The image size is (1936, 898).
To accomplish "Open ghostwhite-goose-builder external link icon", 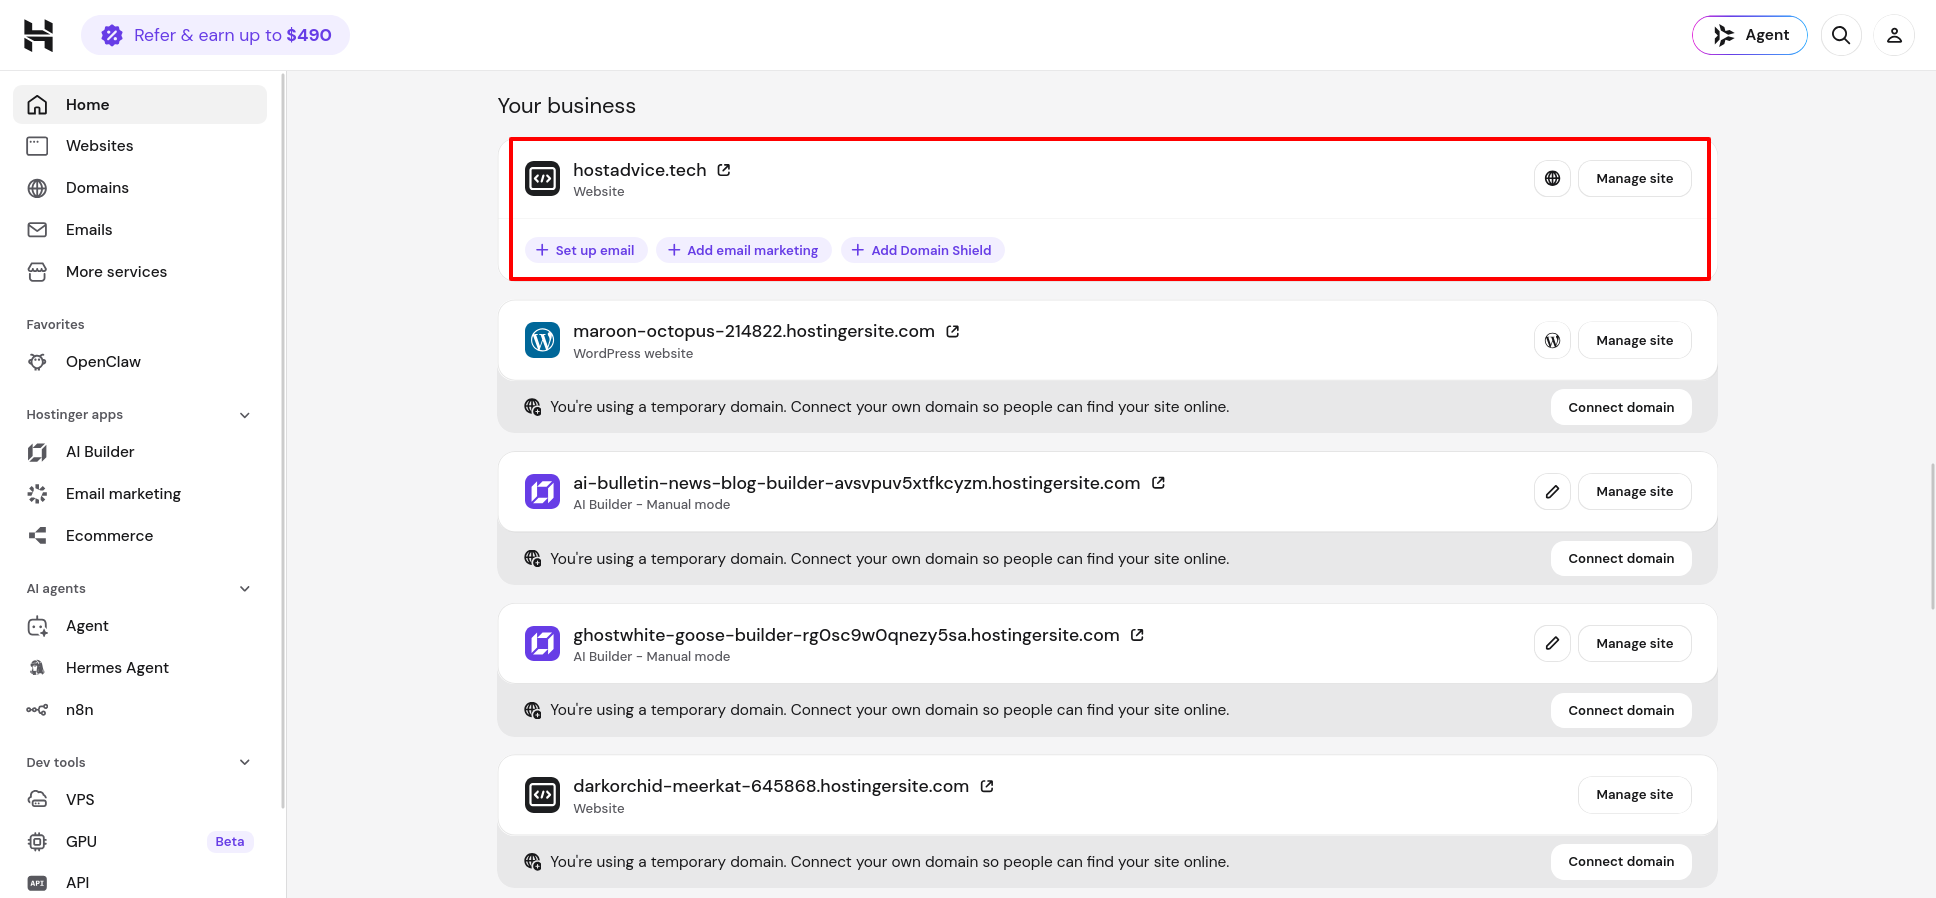I will pyautogui.click(x=1137, y=635).
